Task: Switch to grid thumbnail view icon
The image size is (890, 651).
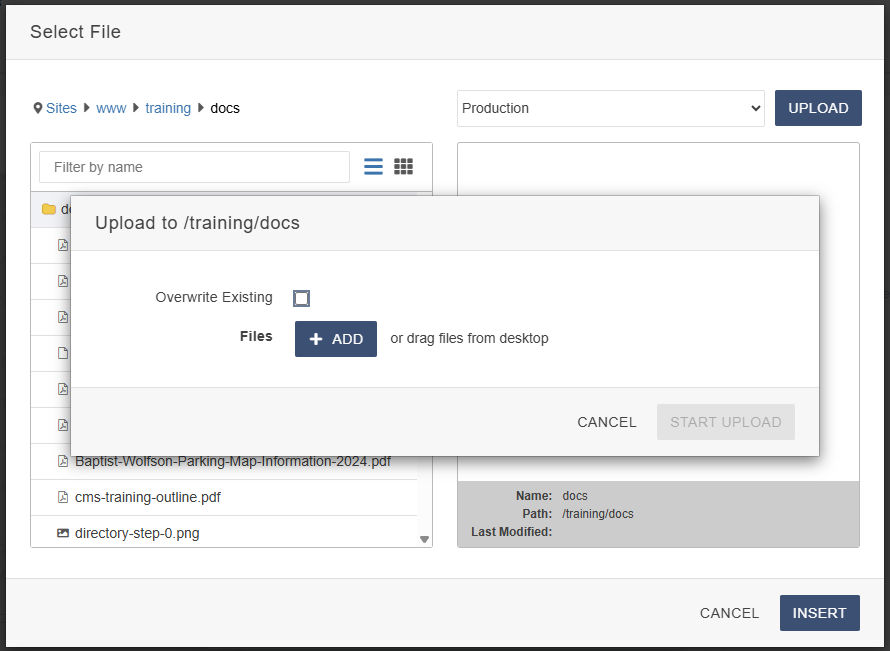Action: (404, 166)
